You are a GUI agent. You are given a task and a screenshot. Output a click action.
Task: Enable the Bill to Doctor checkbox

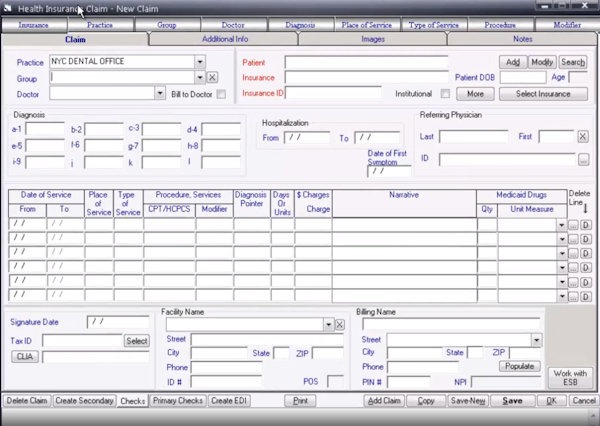click(x=221, y=94)
